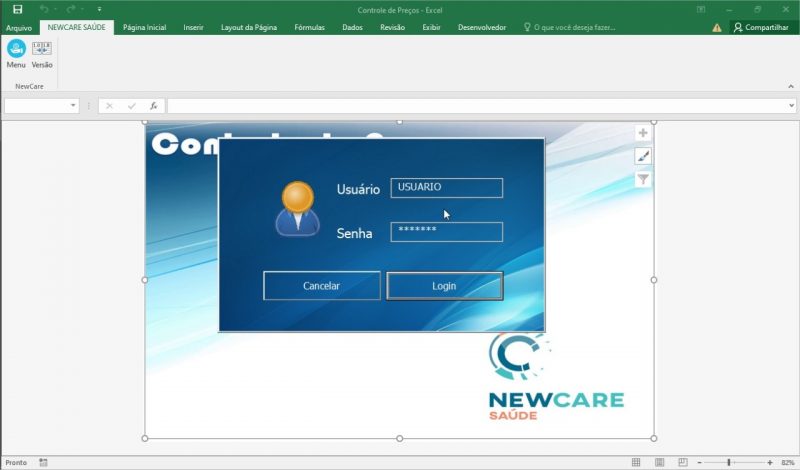Viewport: 800px width, 470px height.
Task: Open Customize Quick Access Toolbar dropdown
Action: click(x=99, y=9)
